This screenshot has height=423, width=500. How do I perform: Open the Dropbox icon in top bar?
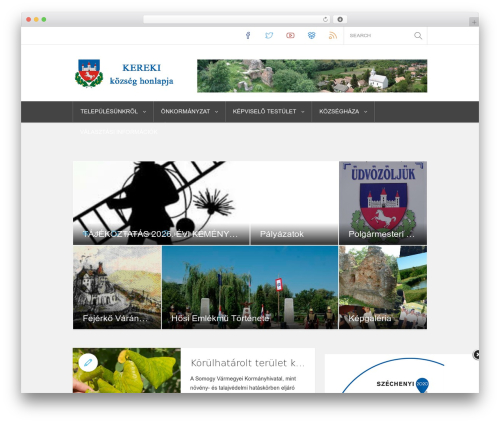311,35
